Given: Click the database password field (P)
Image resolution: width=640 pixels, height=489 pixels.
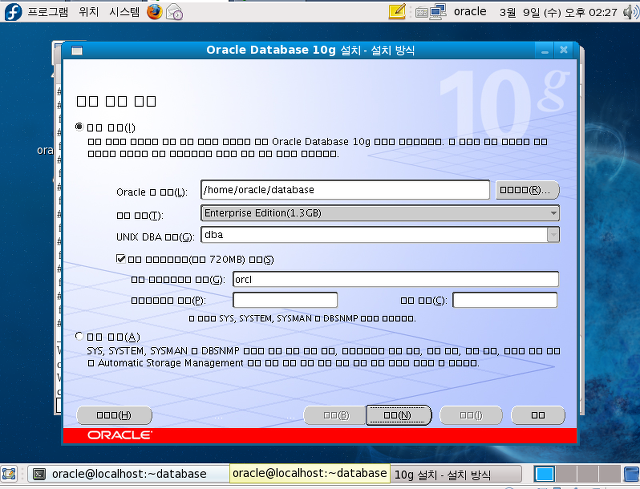Looking at the screenshot, I should [x=285, y=300].
